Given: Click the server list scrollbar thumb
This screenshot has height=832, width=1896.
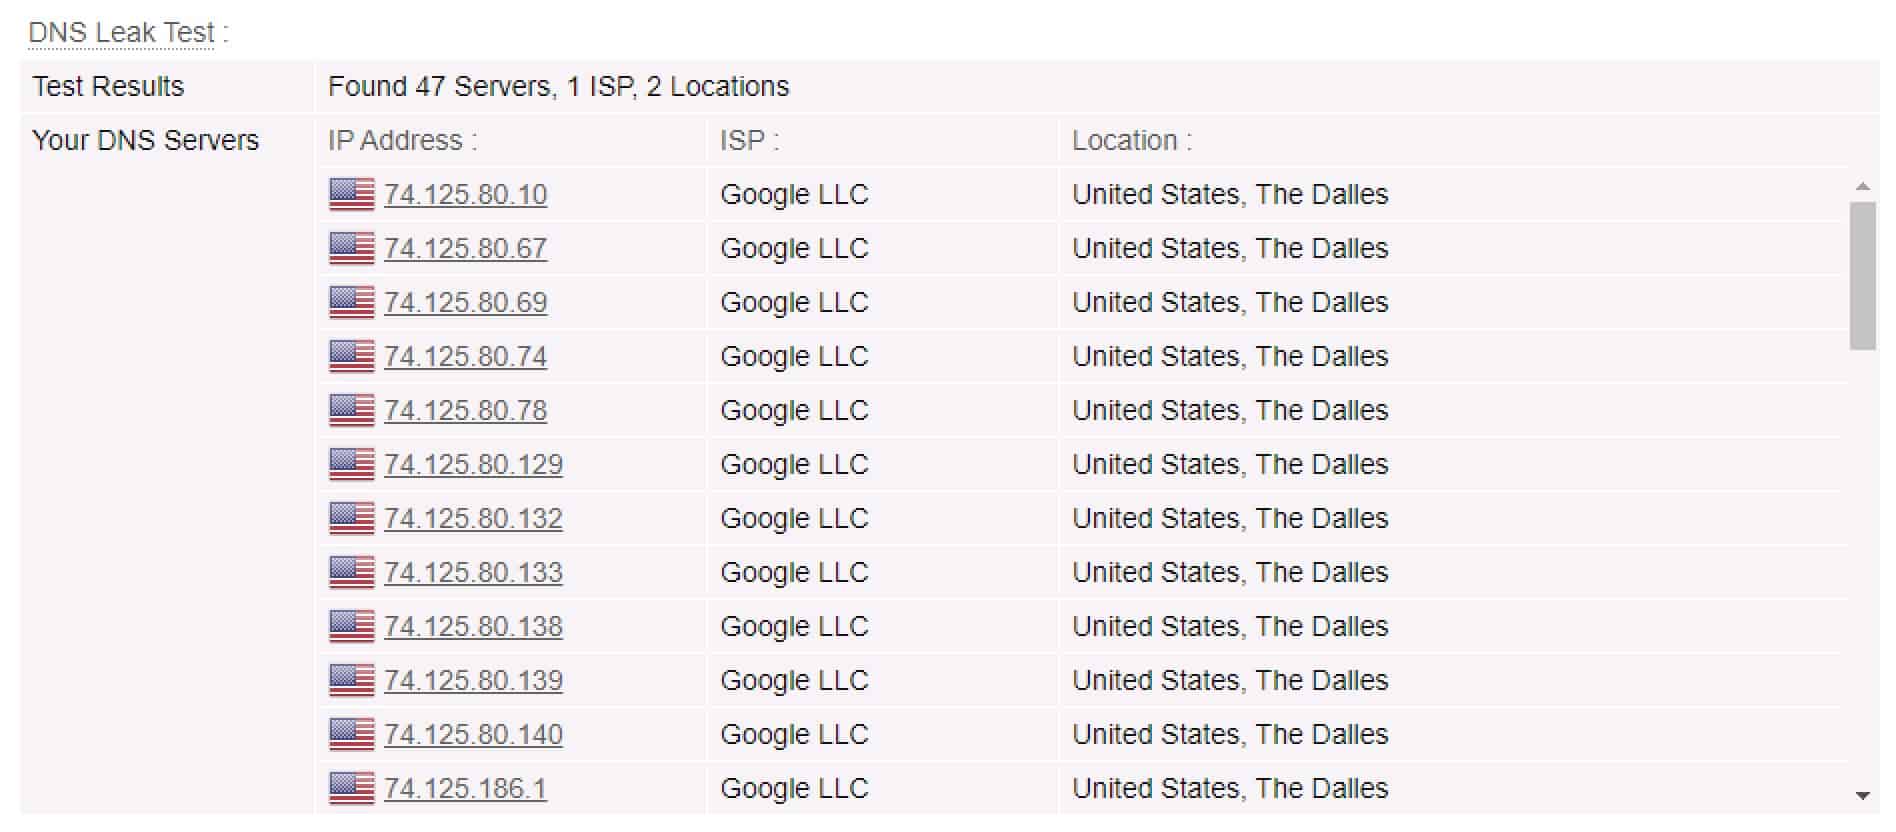Looking at the screenshot, I should click(x=1862, y=276).
